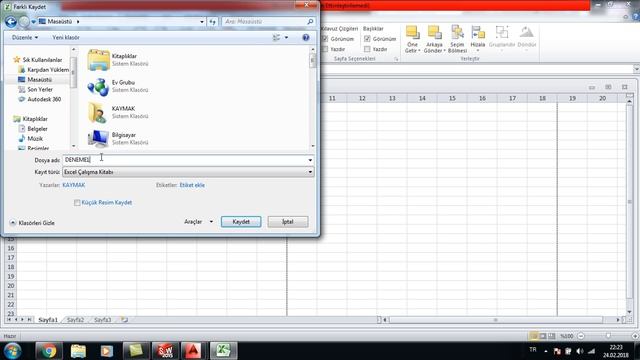Click the search magnifier in Ara: Masaüstü box
Image resolution: width=640 pixels, height=360 pixels.
[310, 22]
